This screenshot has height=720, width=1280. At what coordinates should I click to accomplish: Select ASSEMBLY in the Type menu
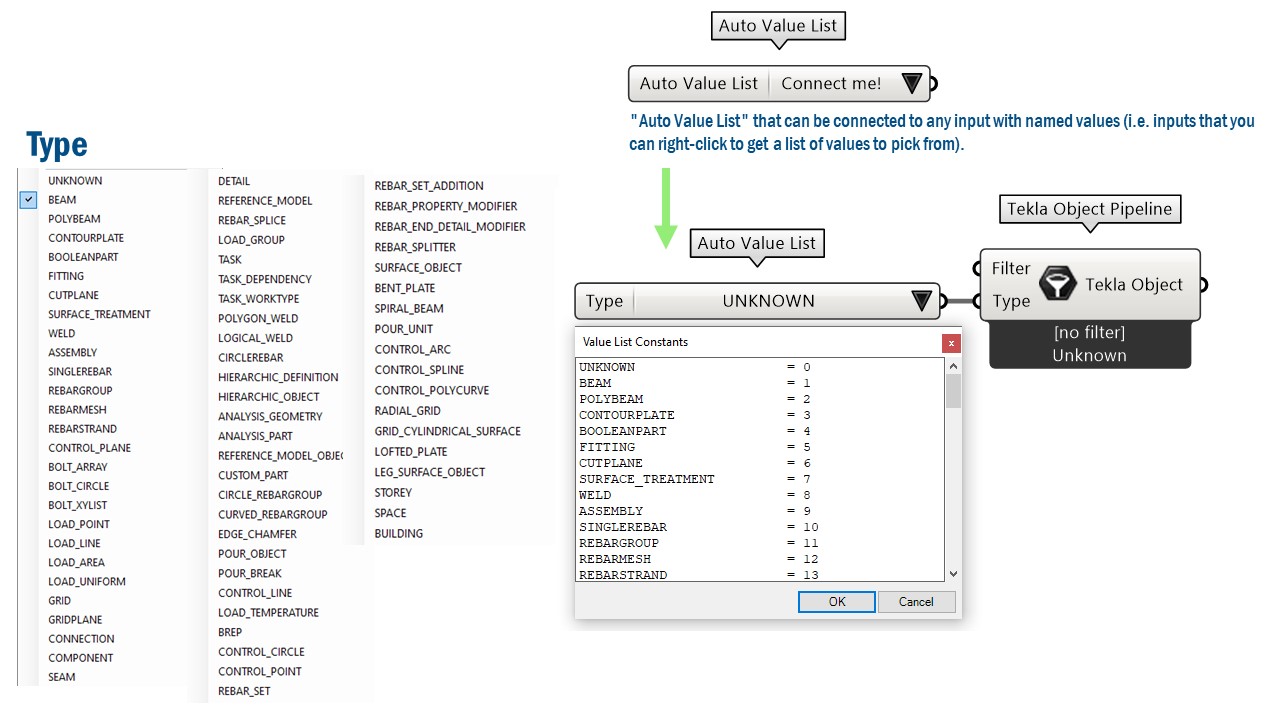click(73, 352)
